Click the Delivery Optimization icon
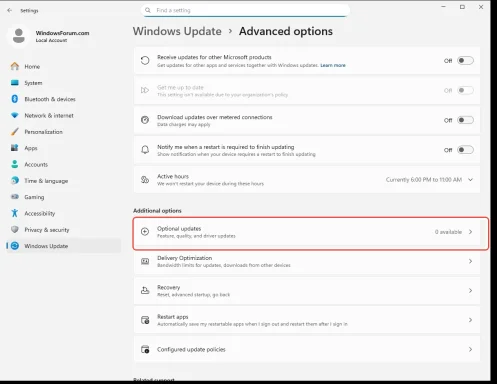Viewport: 497px width, 384px height. pyautogui.click(x=145, y=261)
